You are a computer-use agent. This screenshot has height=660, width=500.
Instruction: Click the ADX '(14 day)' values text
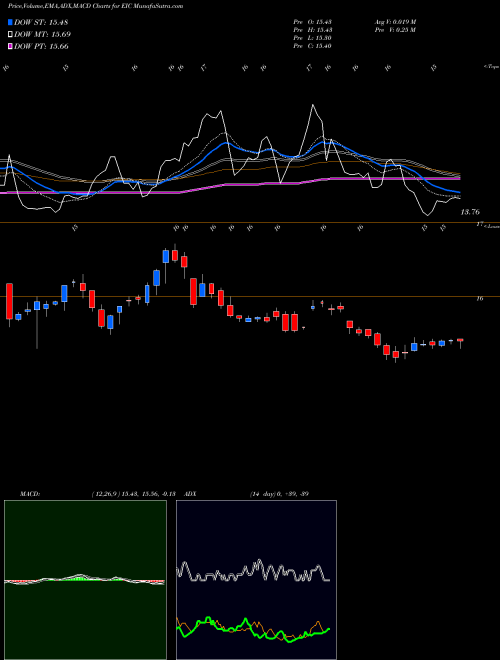[x=279, y=494]
